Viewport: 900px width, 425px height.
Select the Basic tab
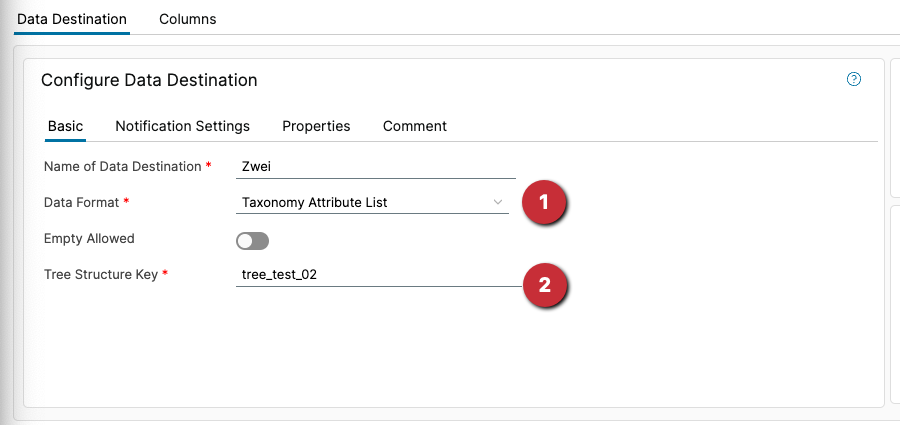click(66, 126)
